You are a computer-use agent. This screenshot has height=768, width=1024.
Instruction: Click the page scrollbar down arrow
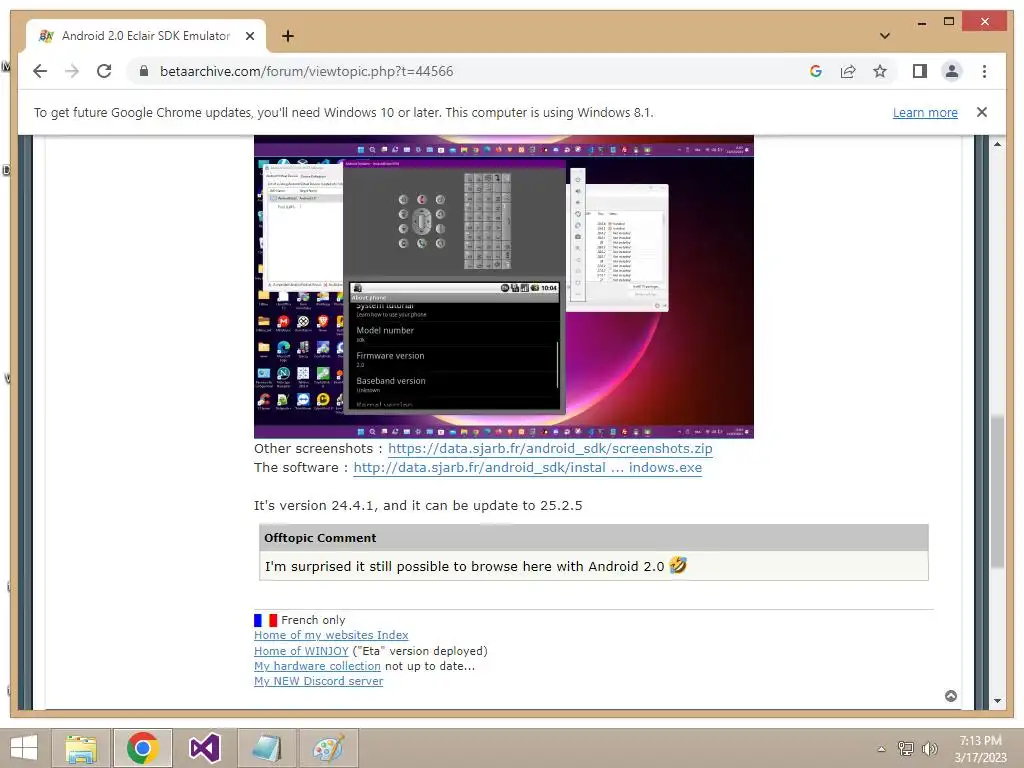(x=997, y=701)
